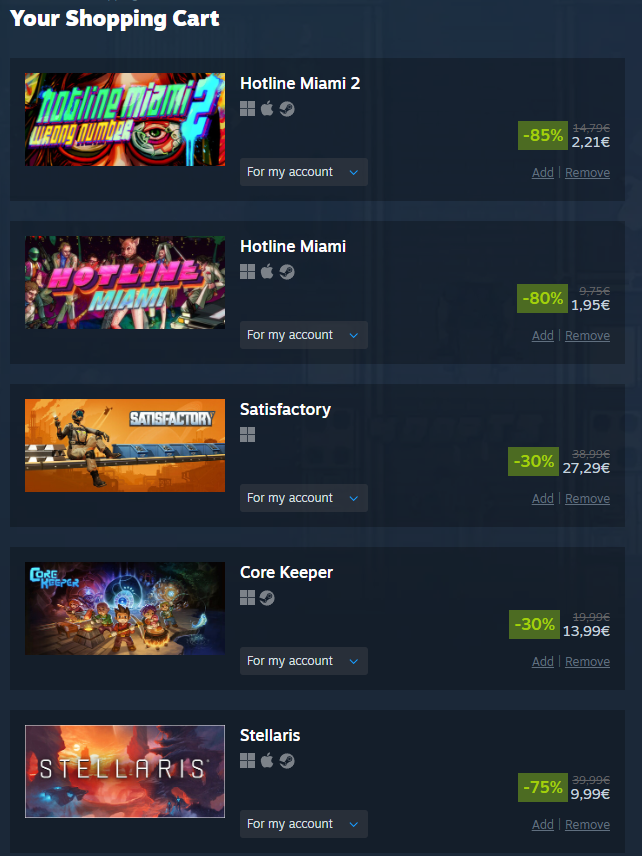Remove Hotline Miami 2 from cart
This screenshot has height=856, width=642.
point(587,173)
